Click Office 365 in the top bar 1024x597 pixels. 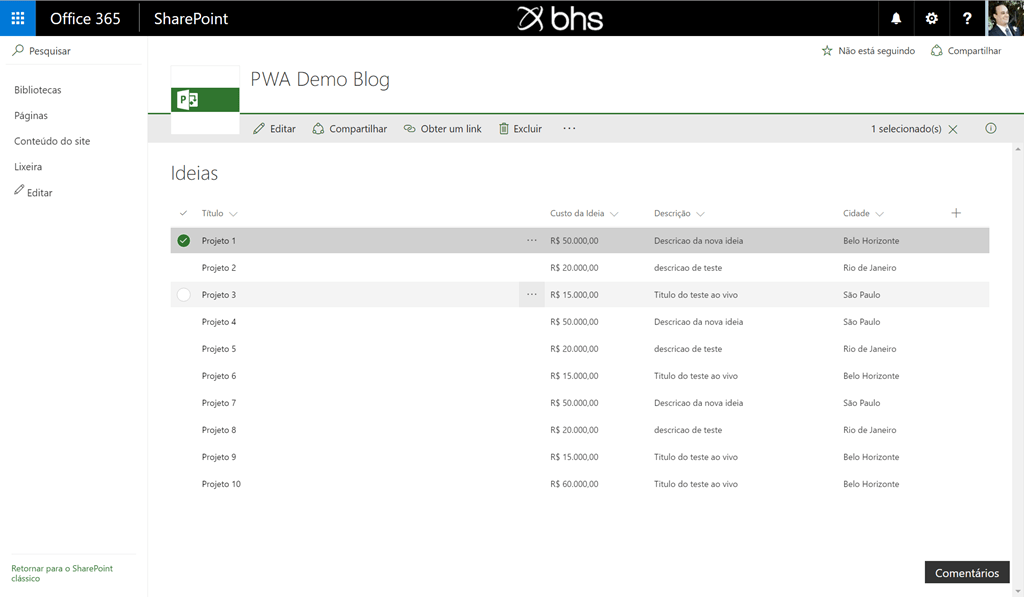(86, 18)
